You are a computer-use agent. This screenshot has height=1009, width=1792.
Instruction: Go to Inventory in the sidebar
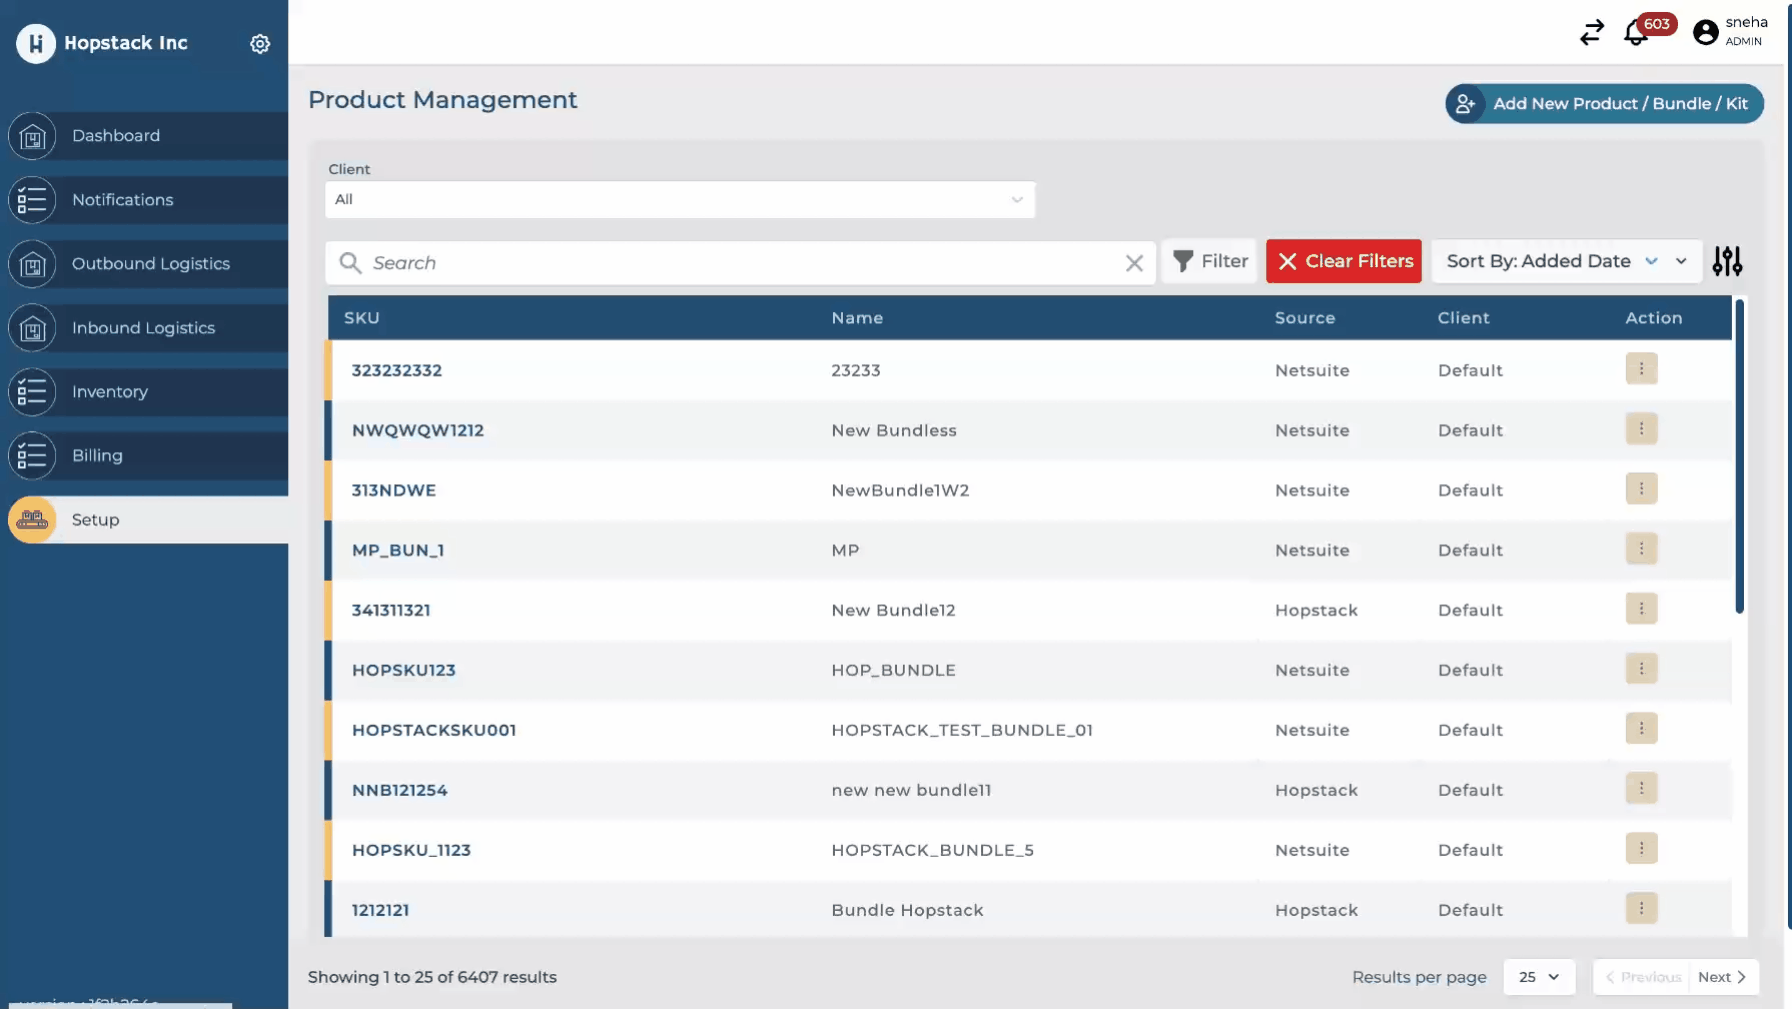[x=110, y=392]
